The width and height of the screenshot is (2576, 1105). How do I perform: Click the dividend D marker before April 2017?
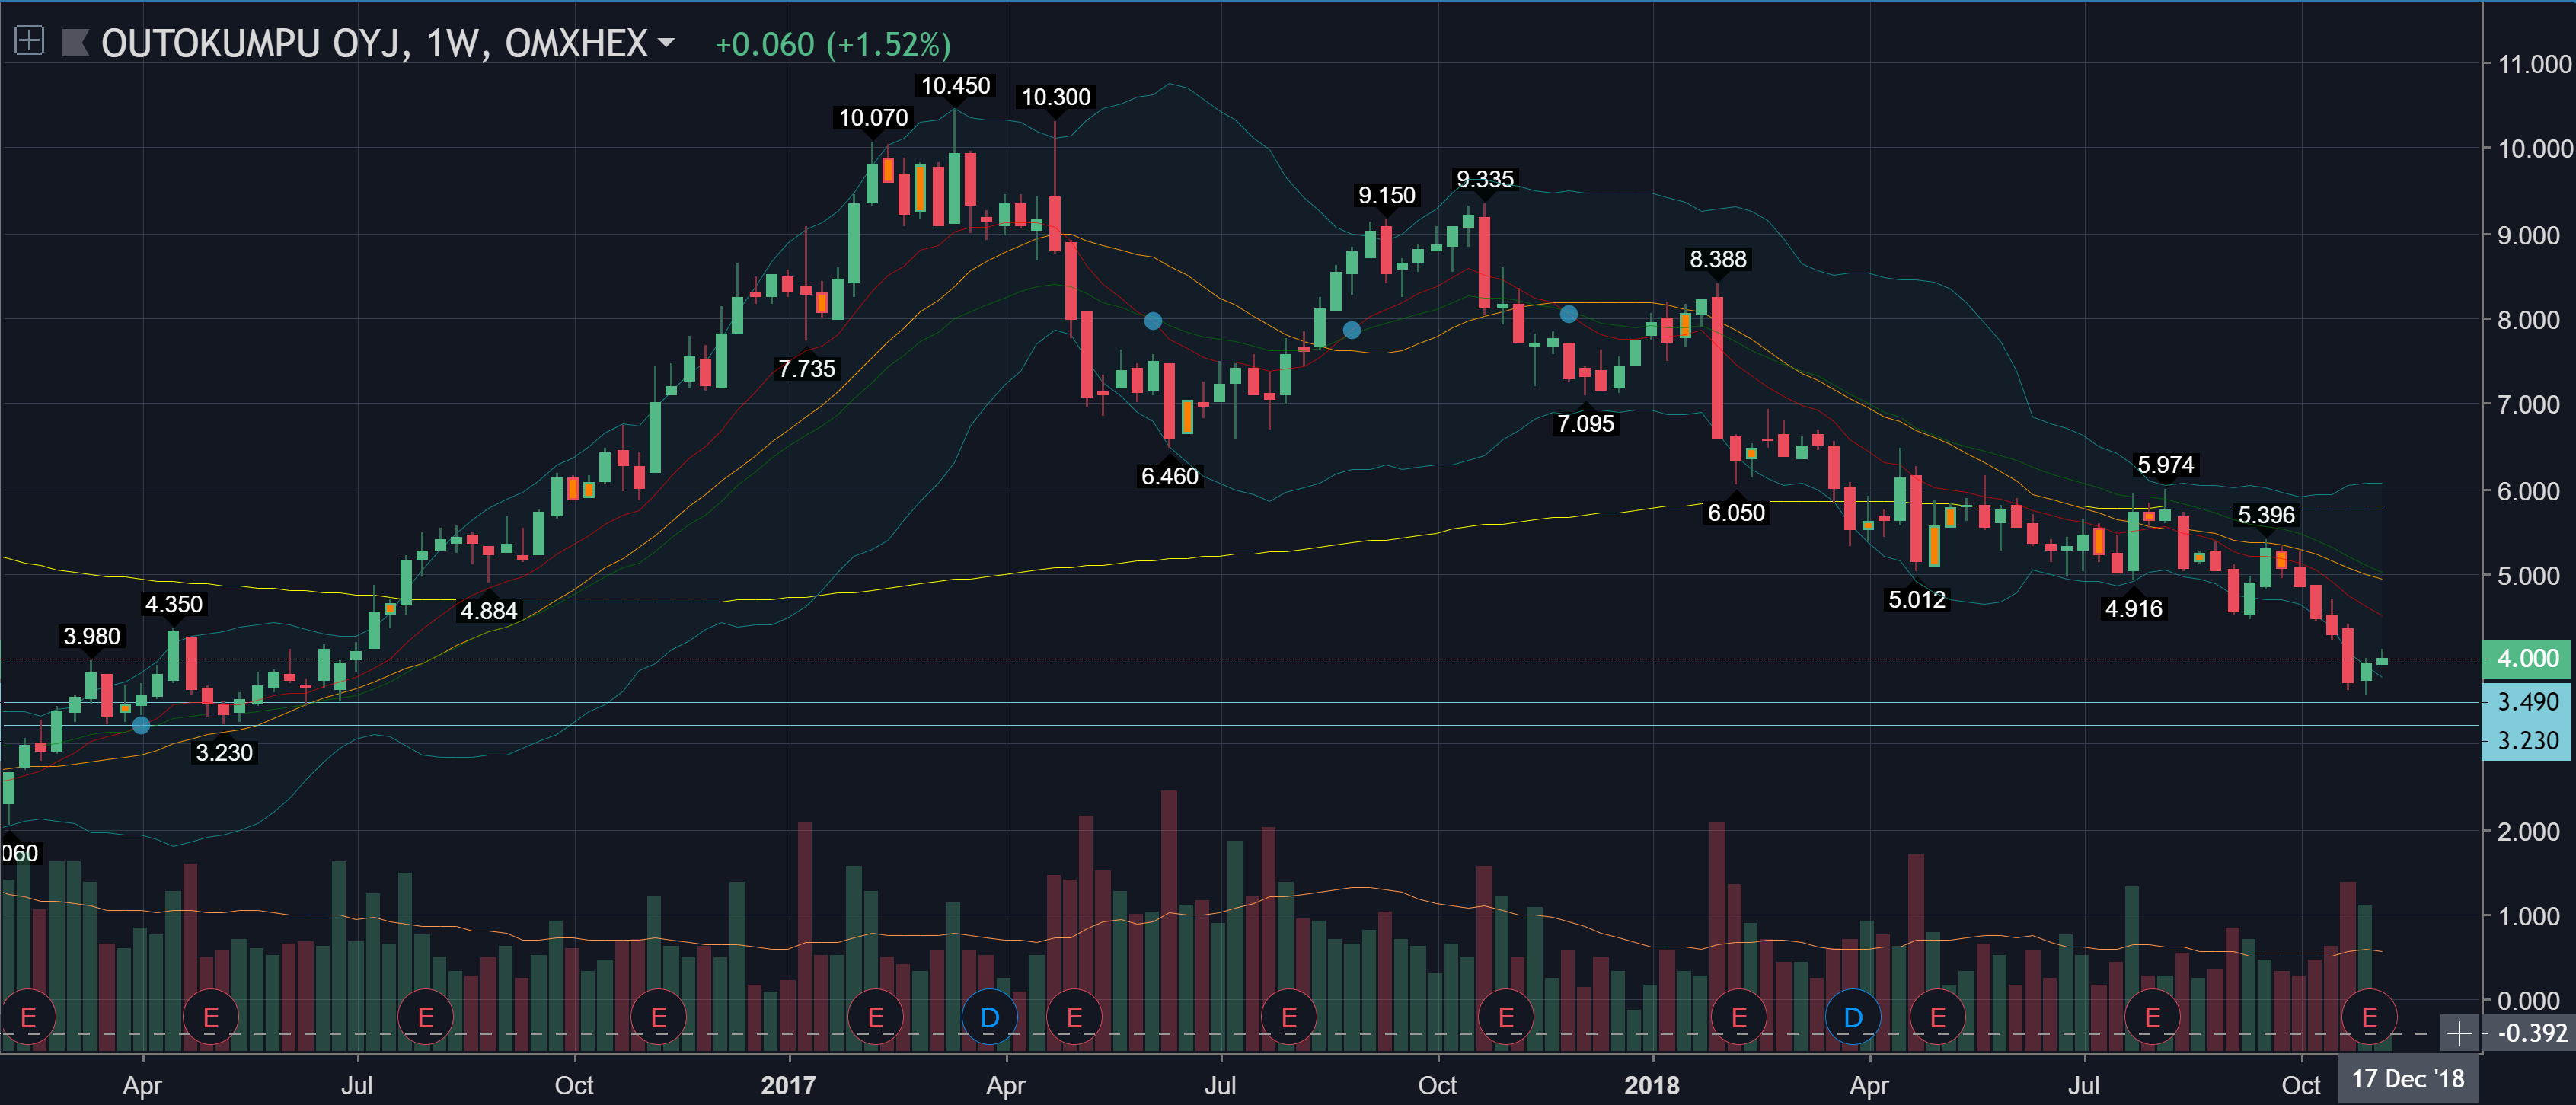click(x=989, y=1018)
